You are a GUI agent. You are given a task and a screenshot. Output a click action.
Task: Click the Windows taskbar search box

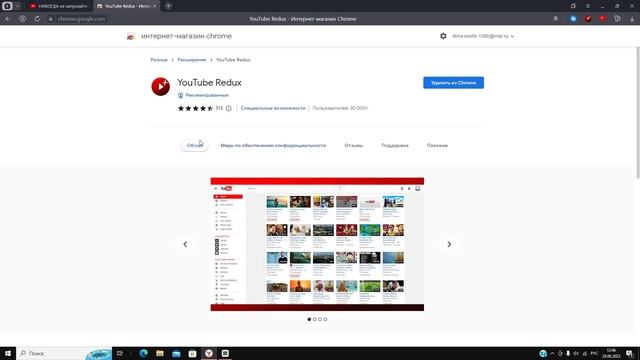tap(64, 353)
